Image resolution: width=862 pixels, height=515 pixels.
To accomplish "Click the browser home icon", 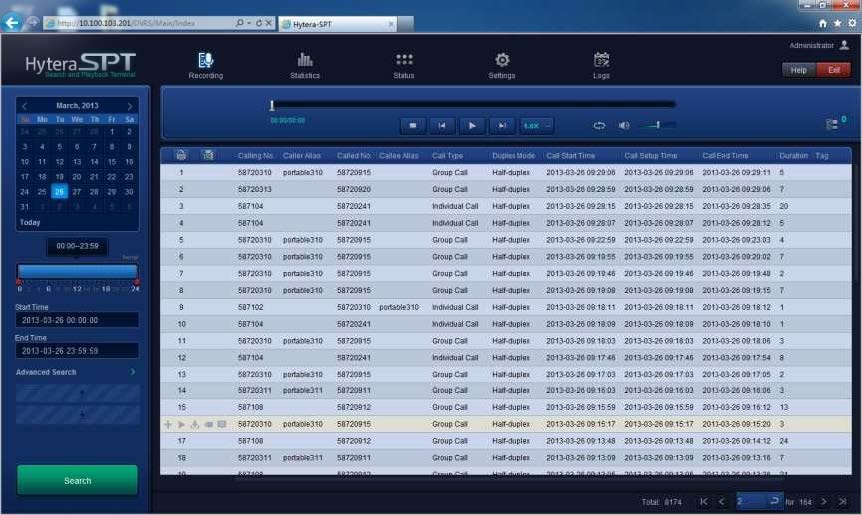I will point(822,23).
